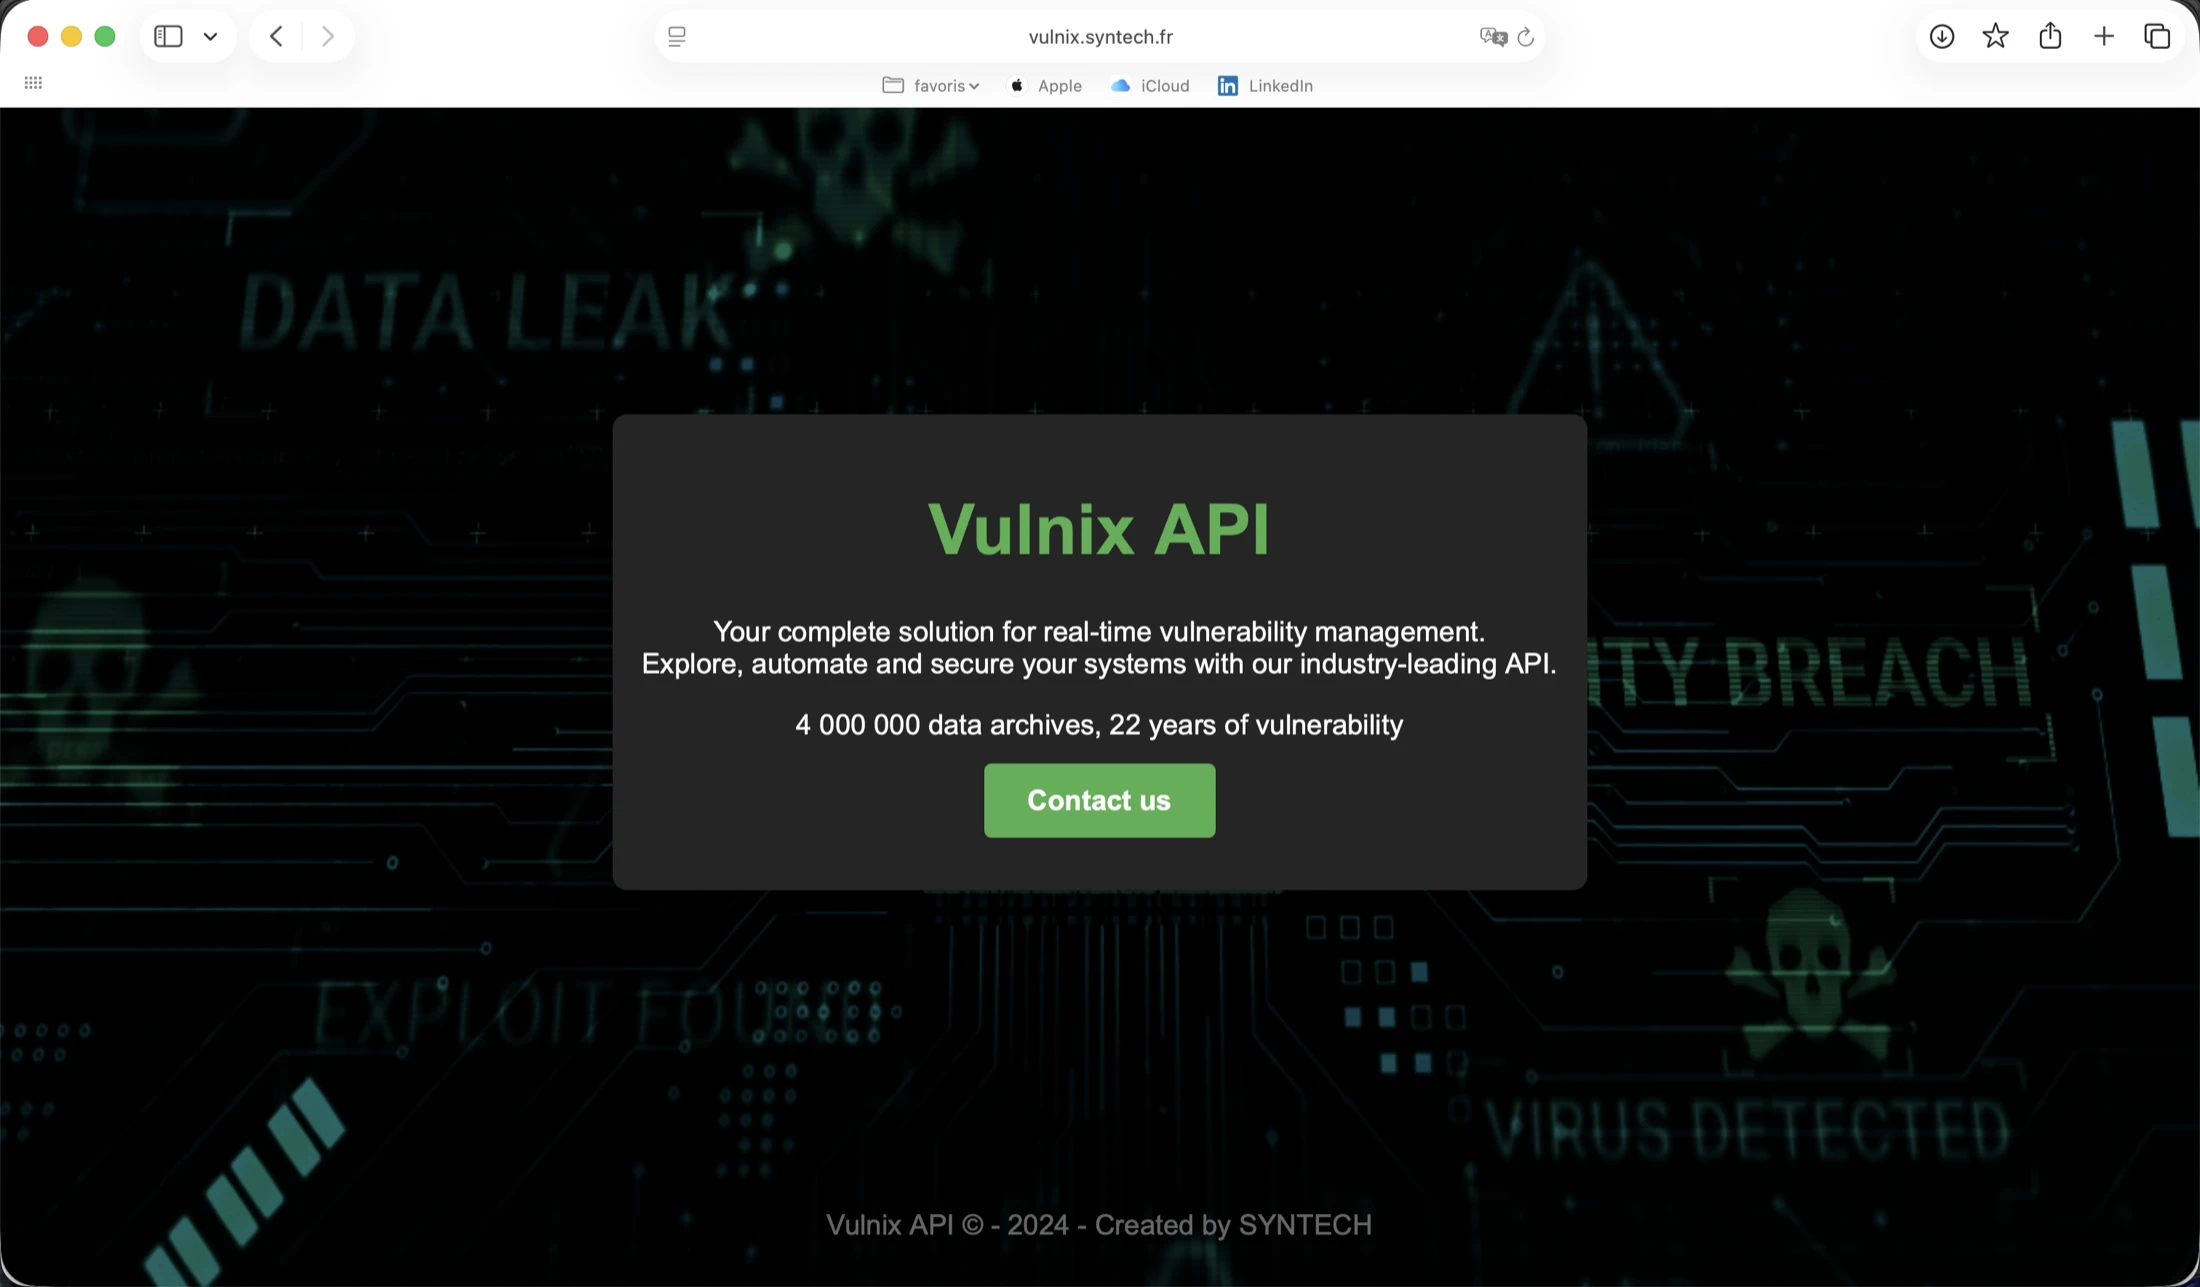Go forward with the forward arrow

tap(327, 37)
